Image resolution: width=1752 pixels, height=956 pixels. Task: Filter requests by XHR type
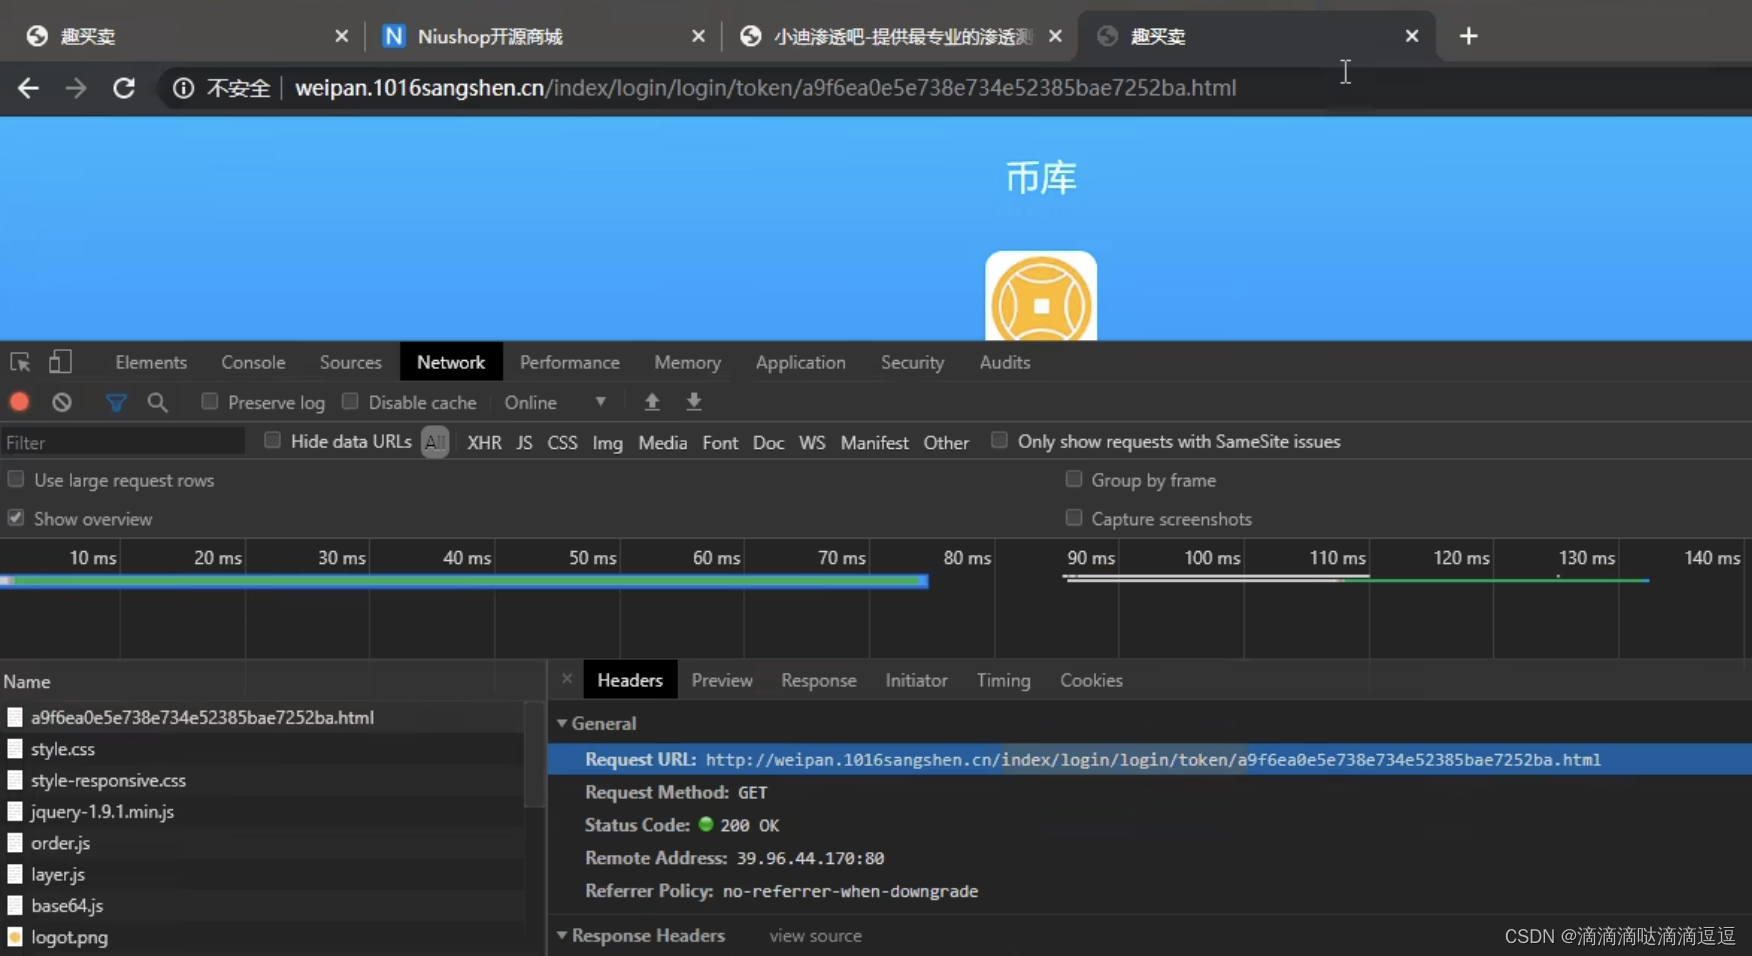pos(484,442)
